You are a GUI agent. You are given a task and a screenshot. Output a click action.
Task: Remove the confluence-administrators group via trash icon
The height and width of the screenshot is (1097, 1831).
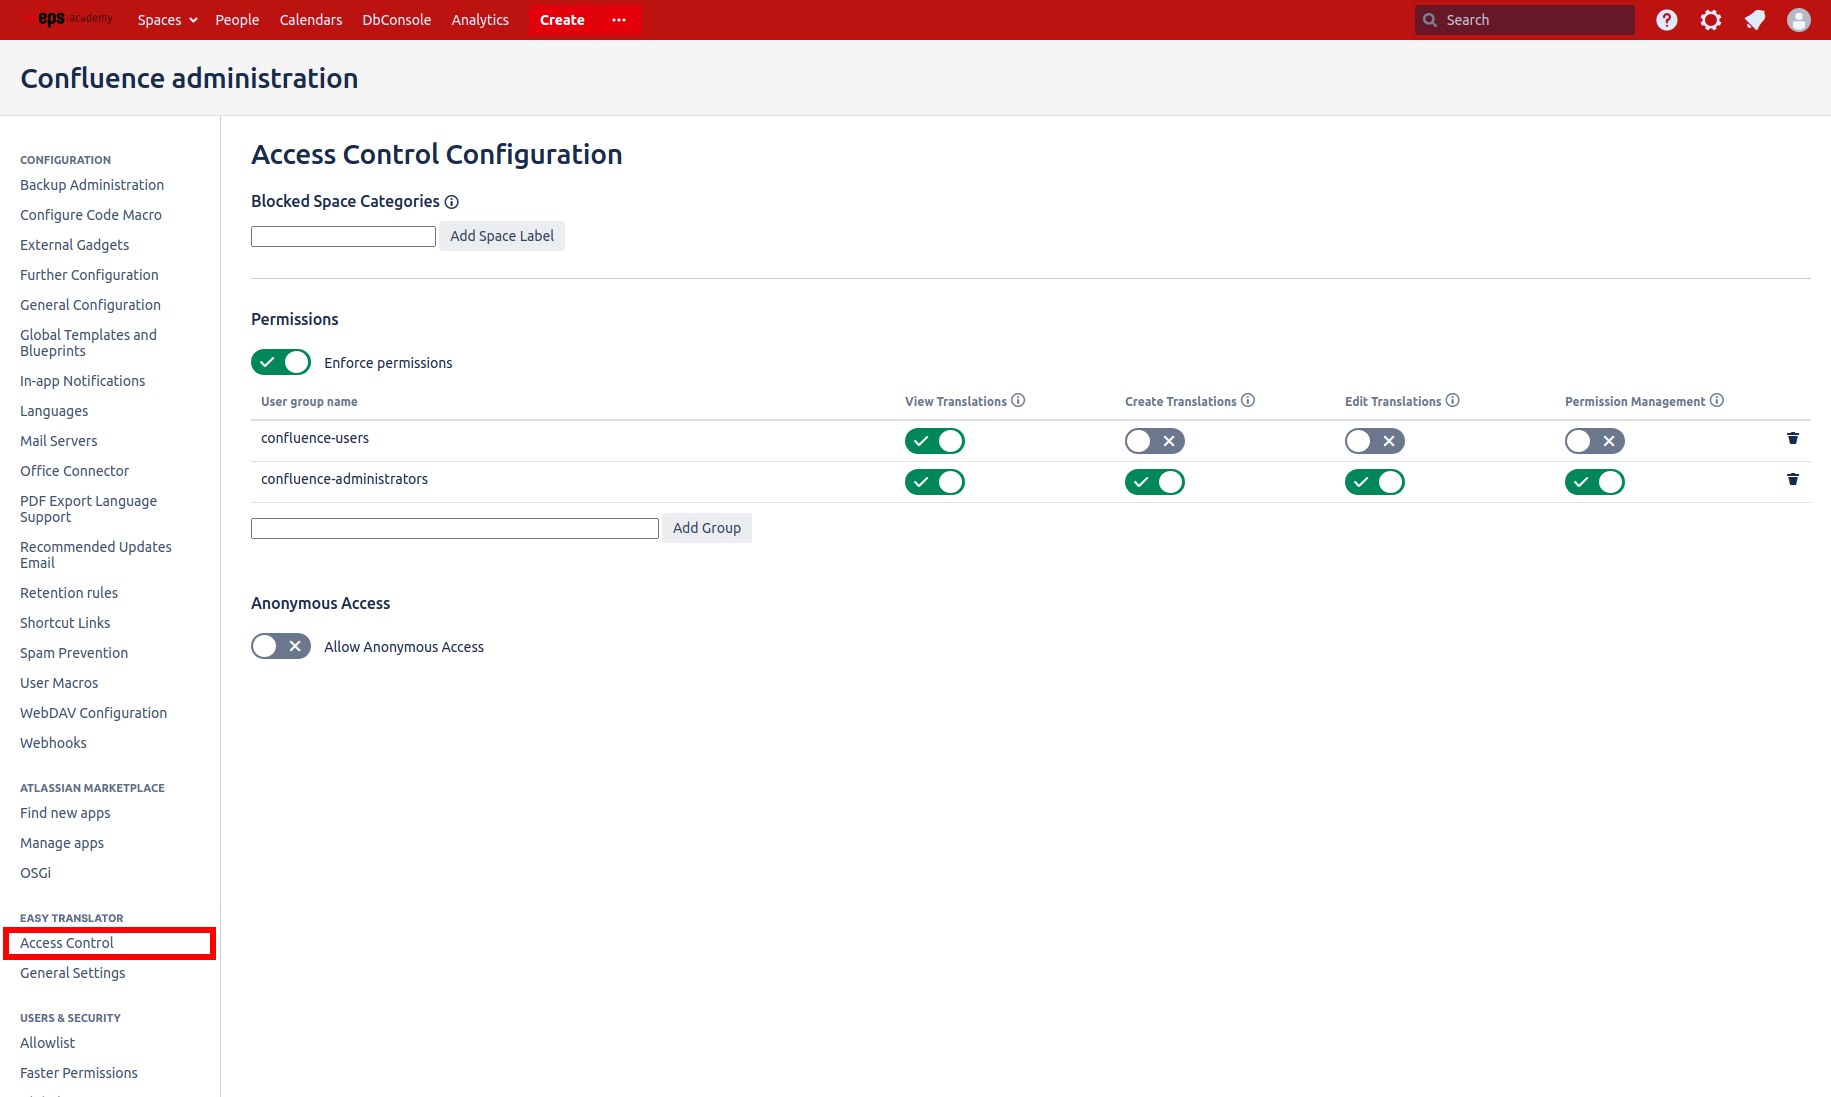(x=1792, y=479)
